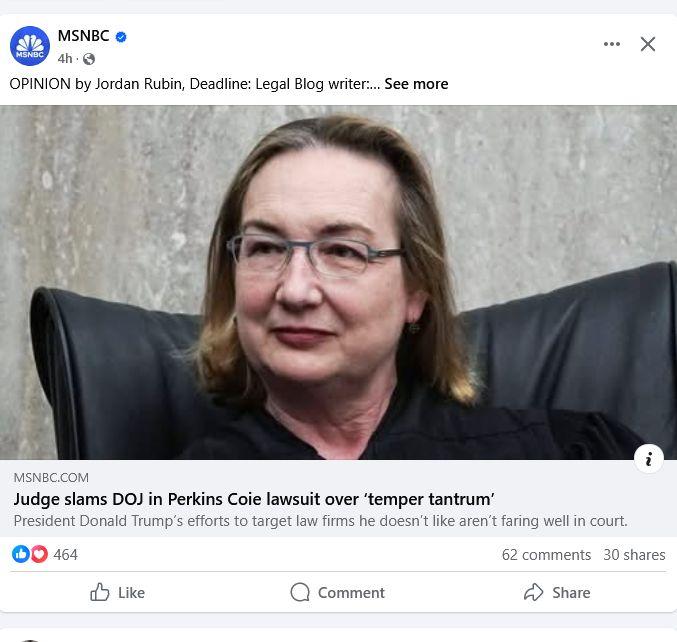Screen dimensions: 677x642
Task: Open the MSNBC profile logo
Action: (30, 46)
